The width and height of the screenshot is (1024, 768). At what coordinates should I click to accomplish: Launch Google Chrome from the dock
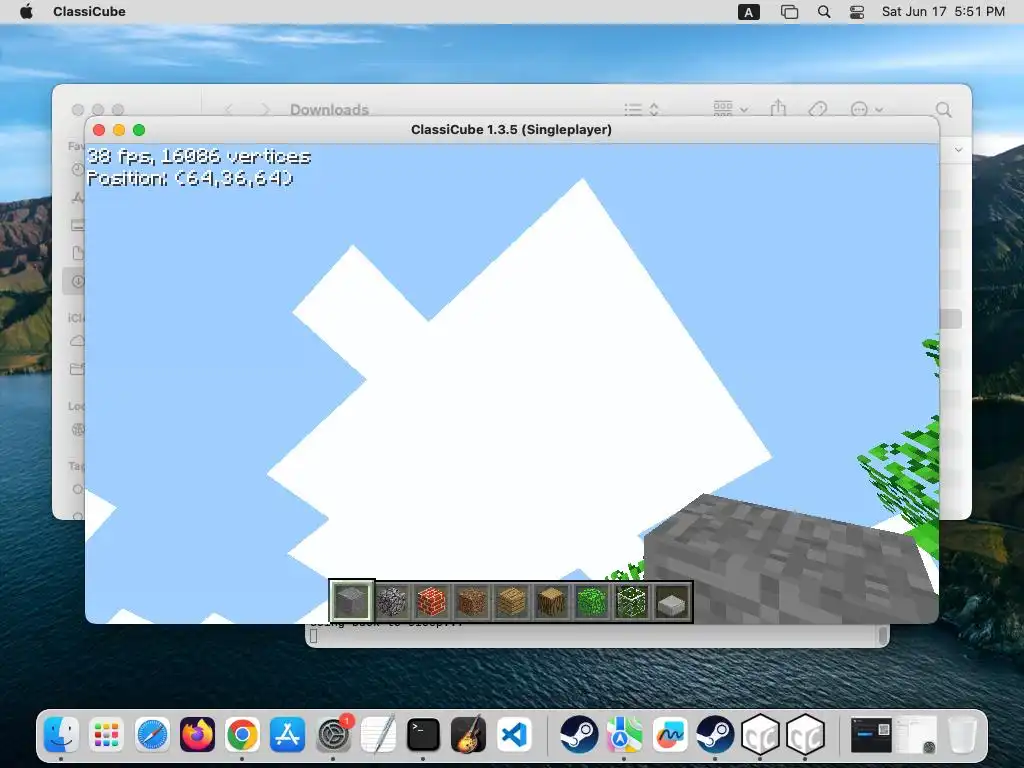click(242, 734)
